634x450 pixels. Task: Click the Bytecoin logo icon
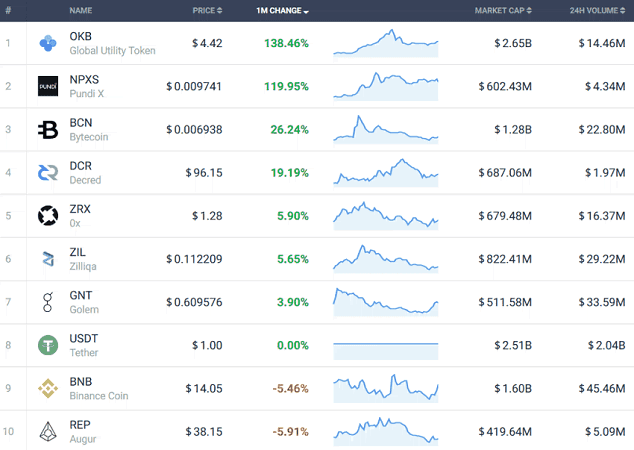[x=47, y=129]
